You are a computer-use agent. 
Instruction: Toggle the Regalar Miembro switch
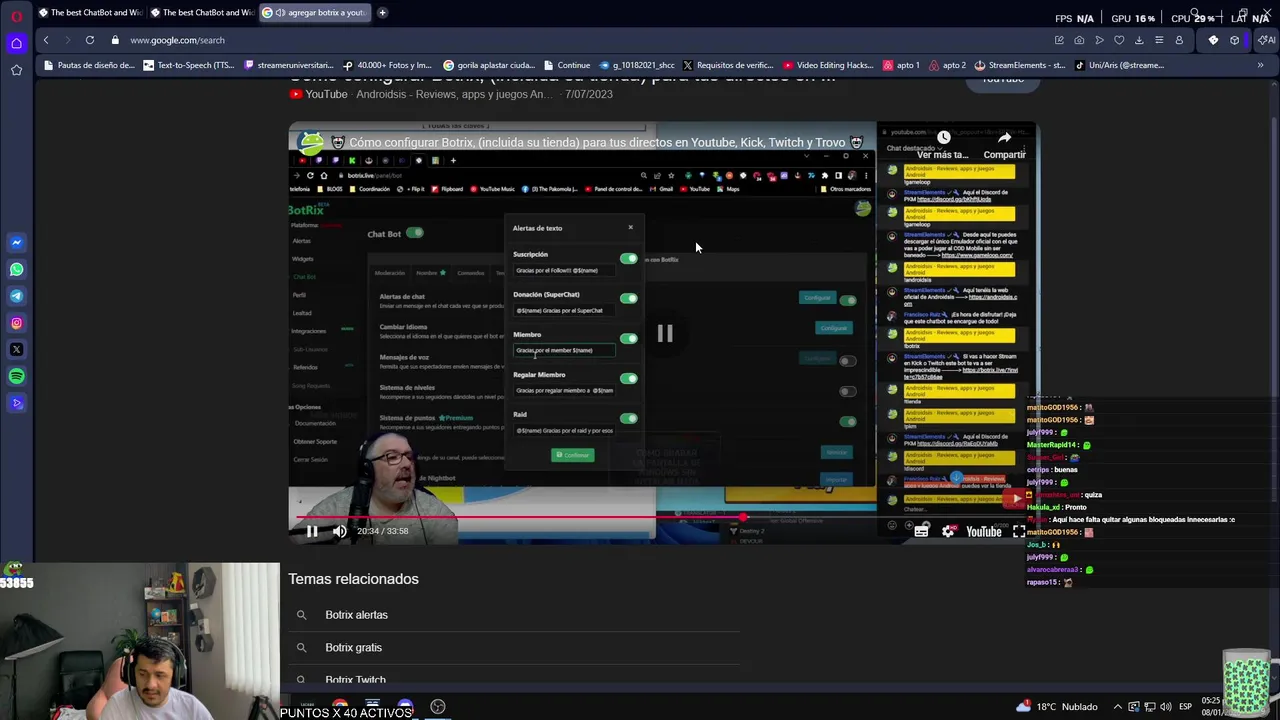pos(628,378)
